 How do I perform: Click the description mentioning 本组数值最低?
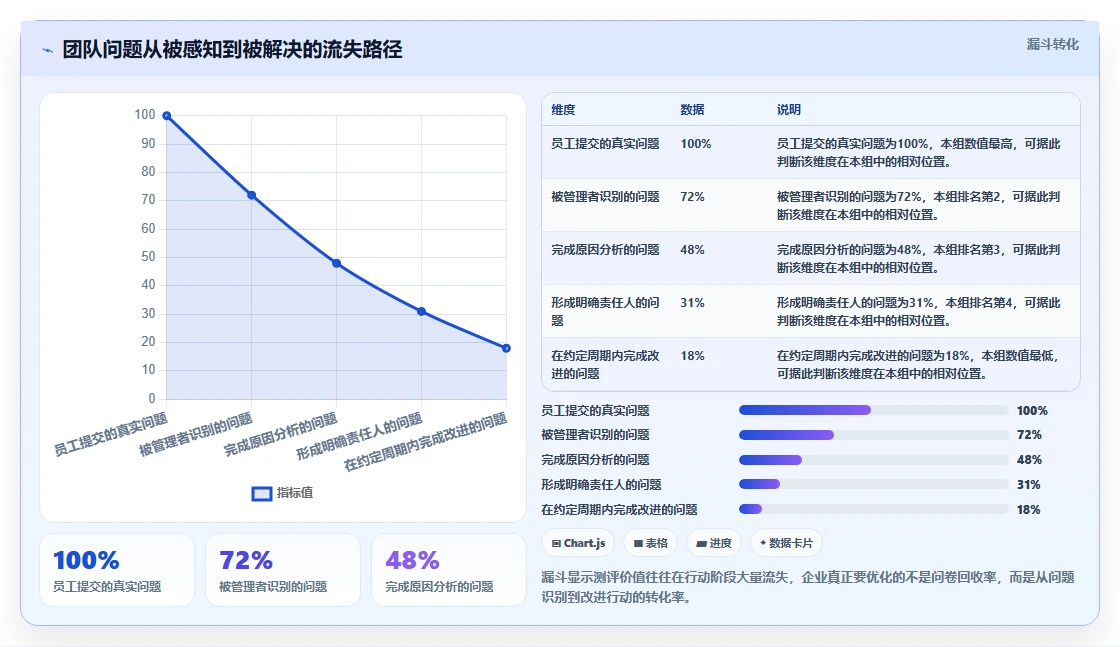(x=919, y=364)
